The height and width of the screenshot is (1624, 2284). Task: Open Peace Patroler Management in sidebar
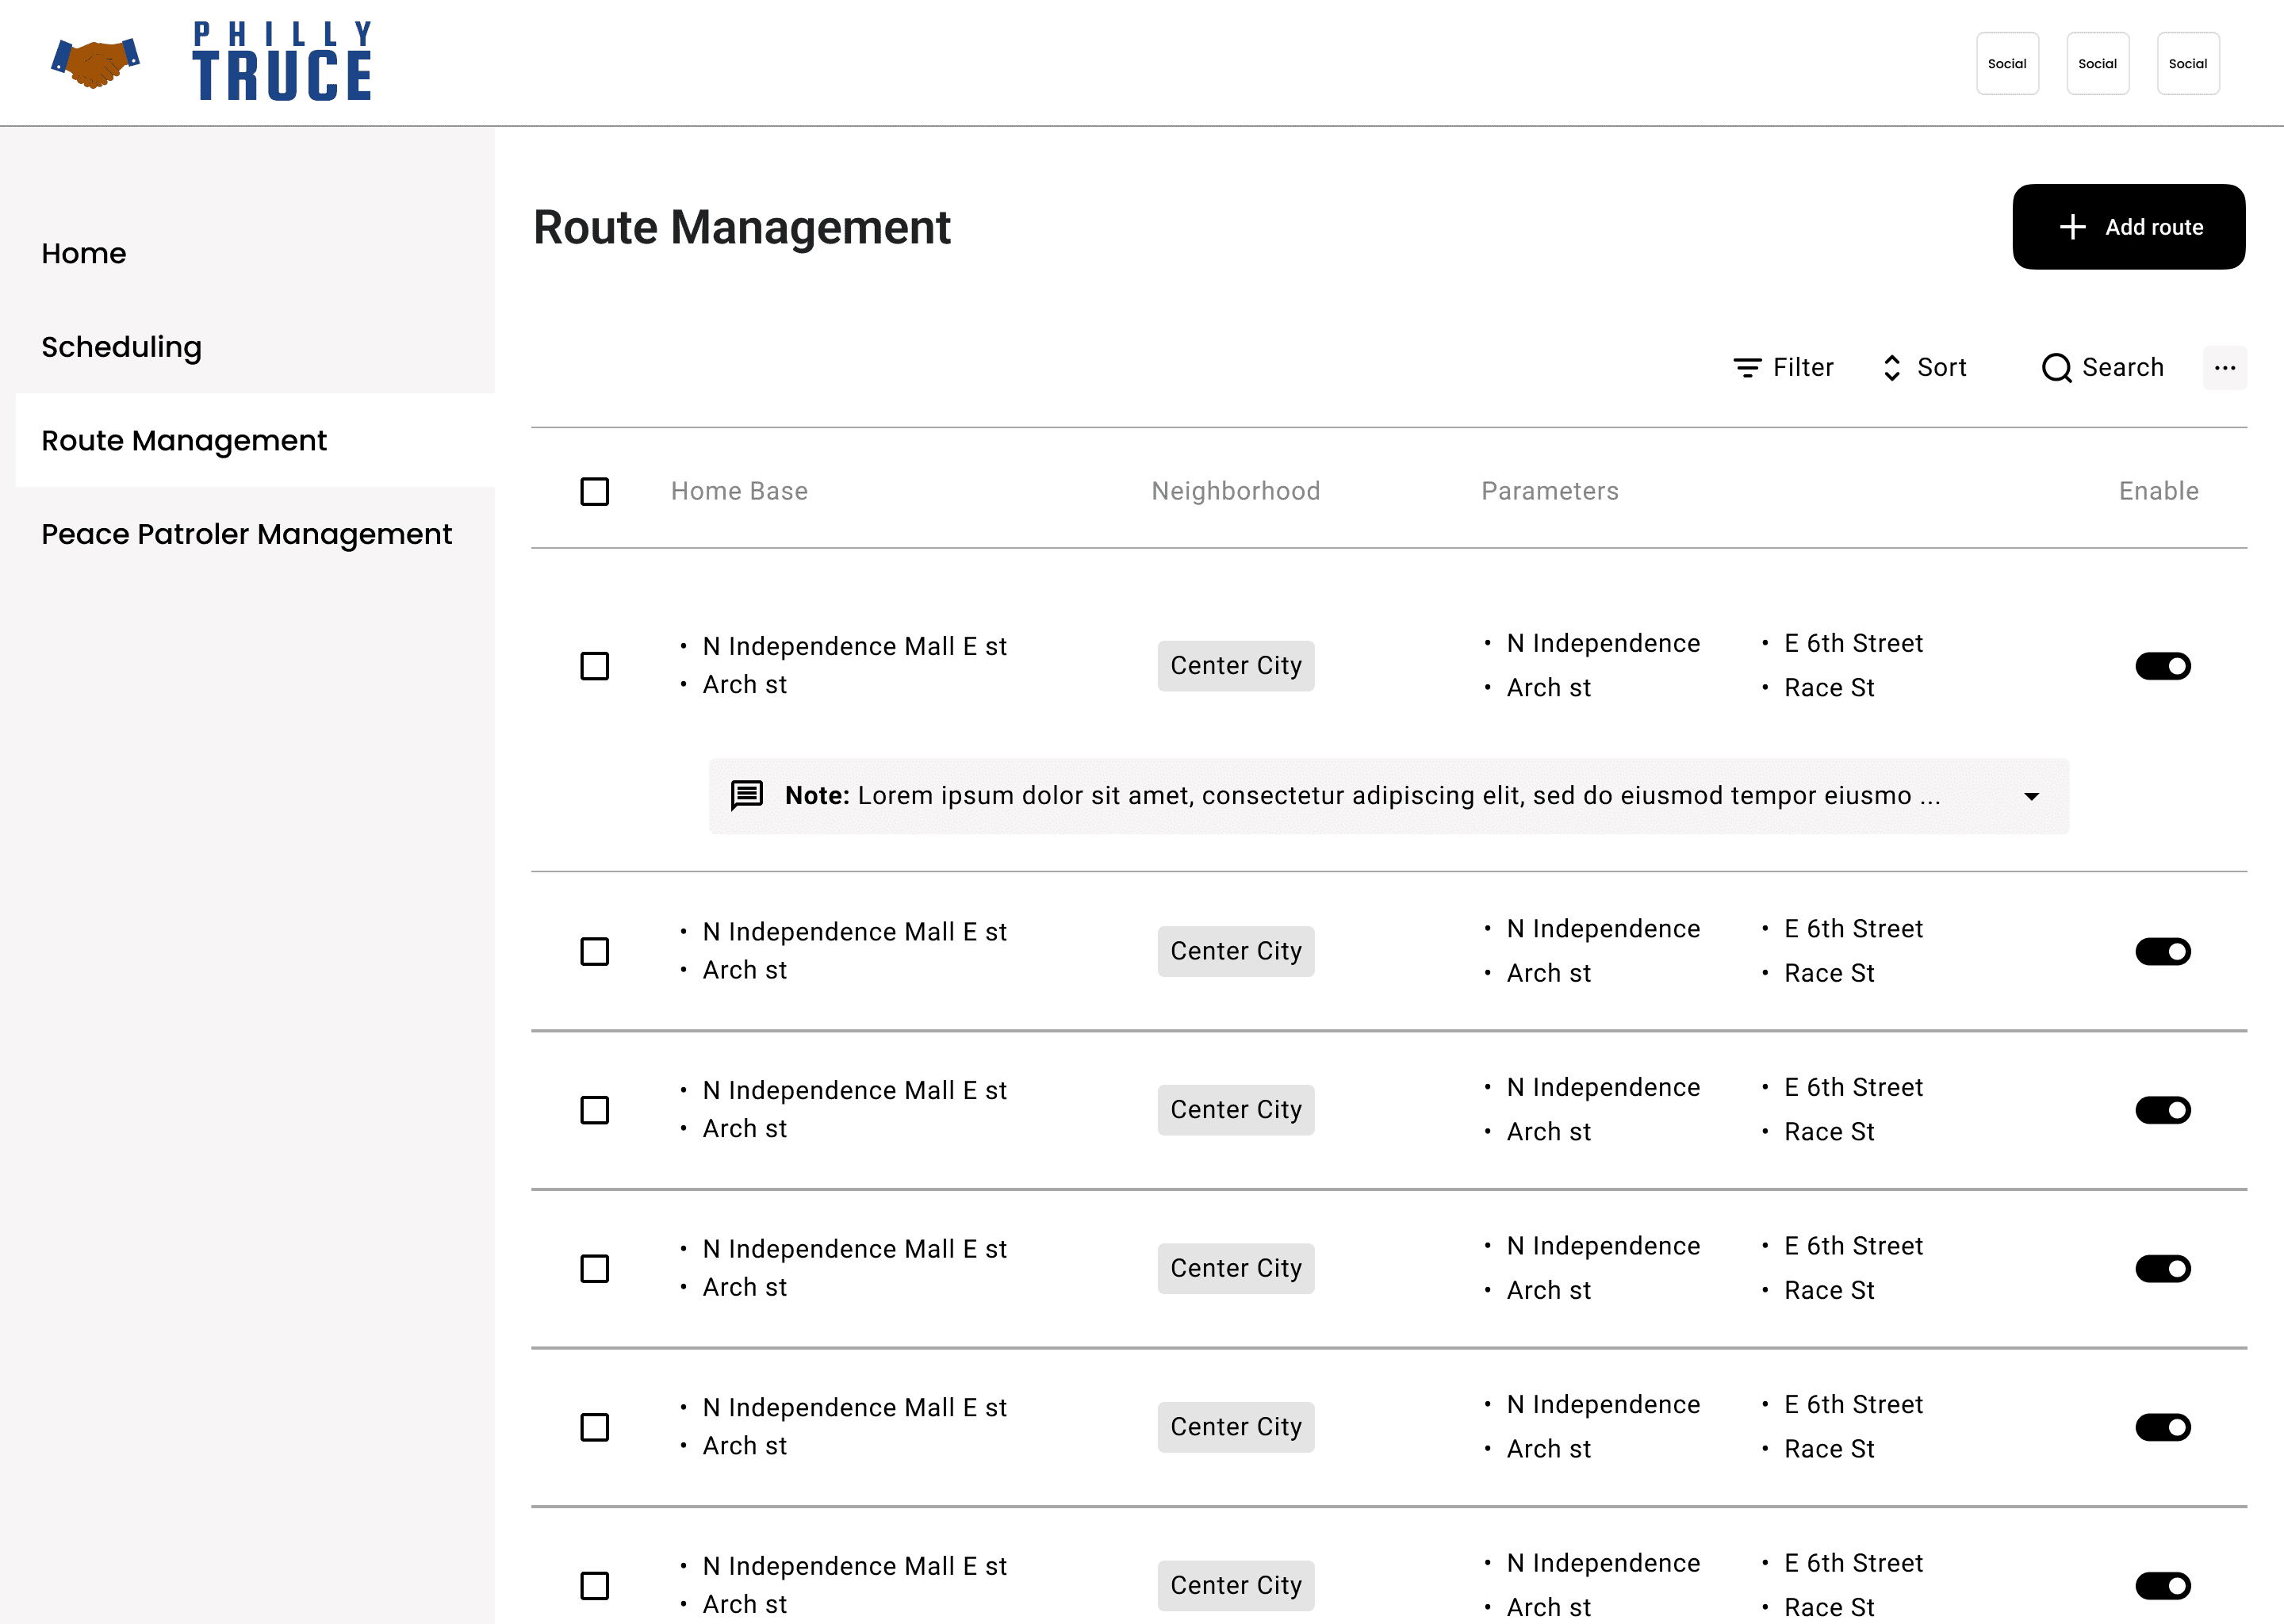click(x=246, y=534)
